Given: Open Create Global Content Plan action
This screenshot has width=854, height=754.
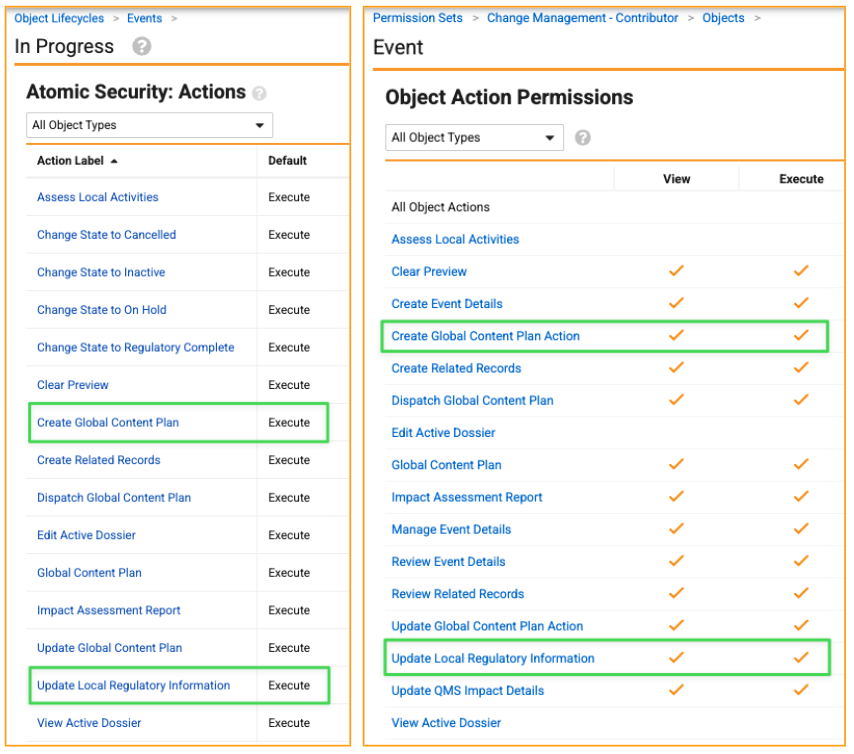Looking at the screenshot, I should [x=108, y=423].
